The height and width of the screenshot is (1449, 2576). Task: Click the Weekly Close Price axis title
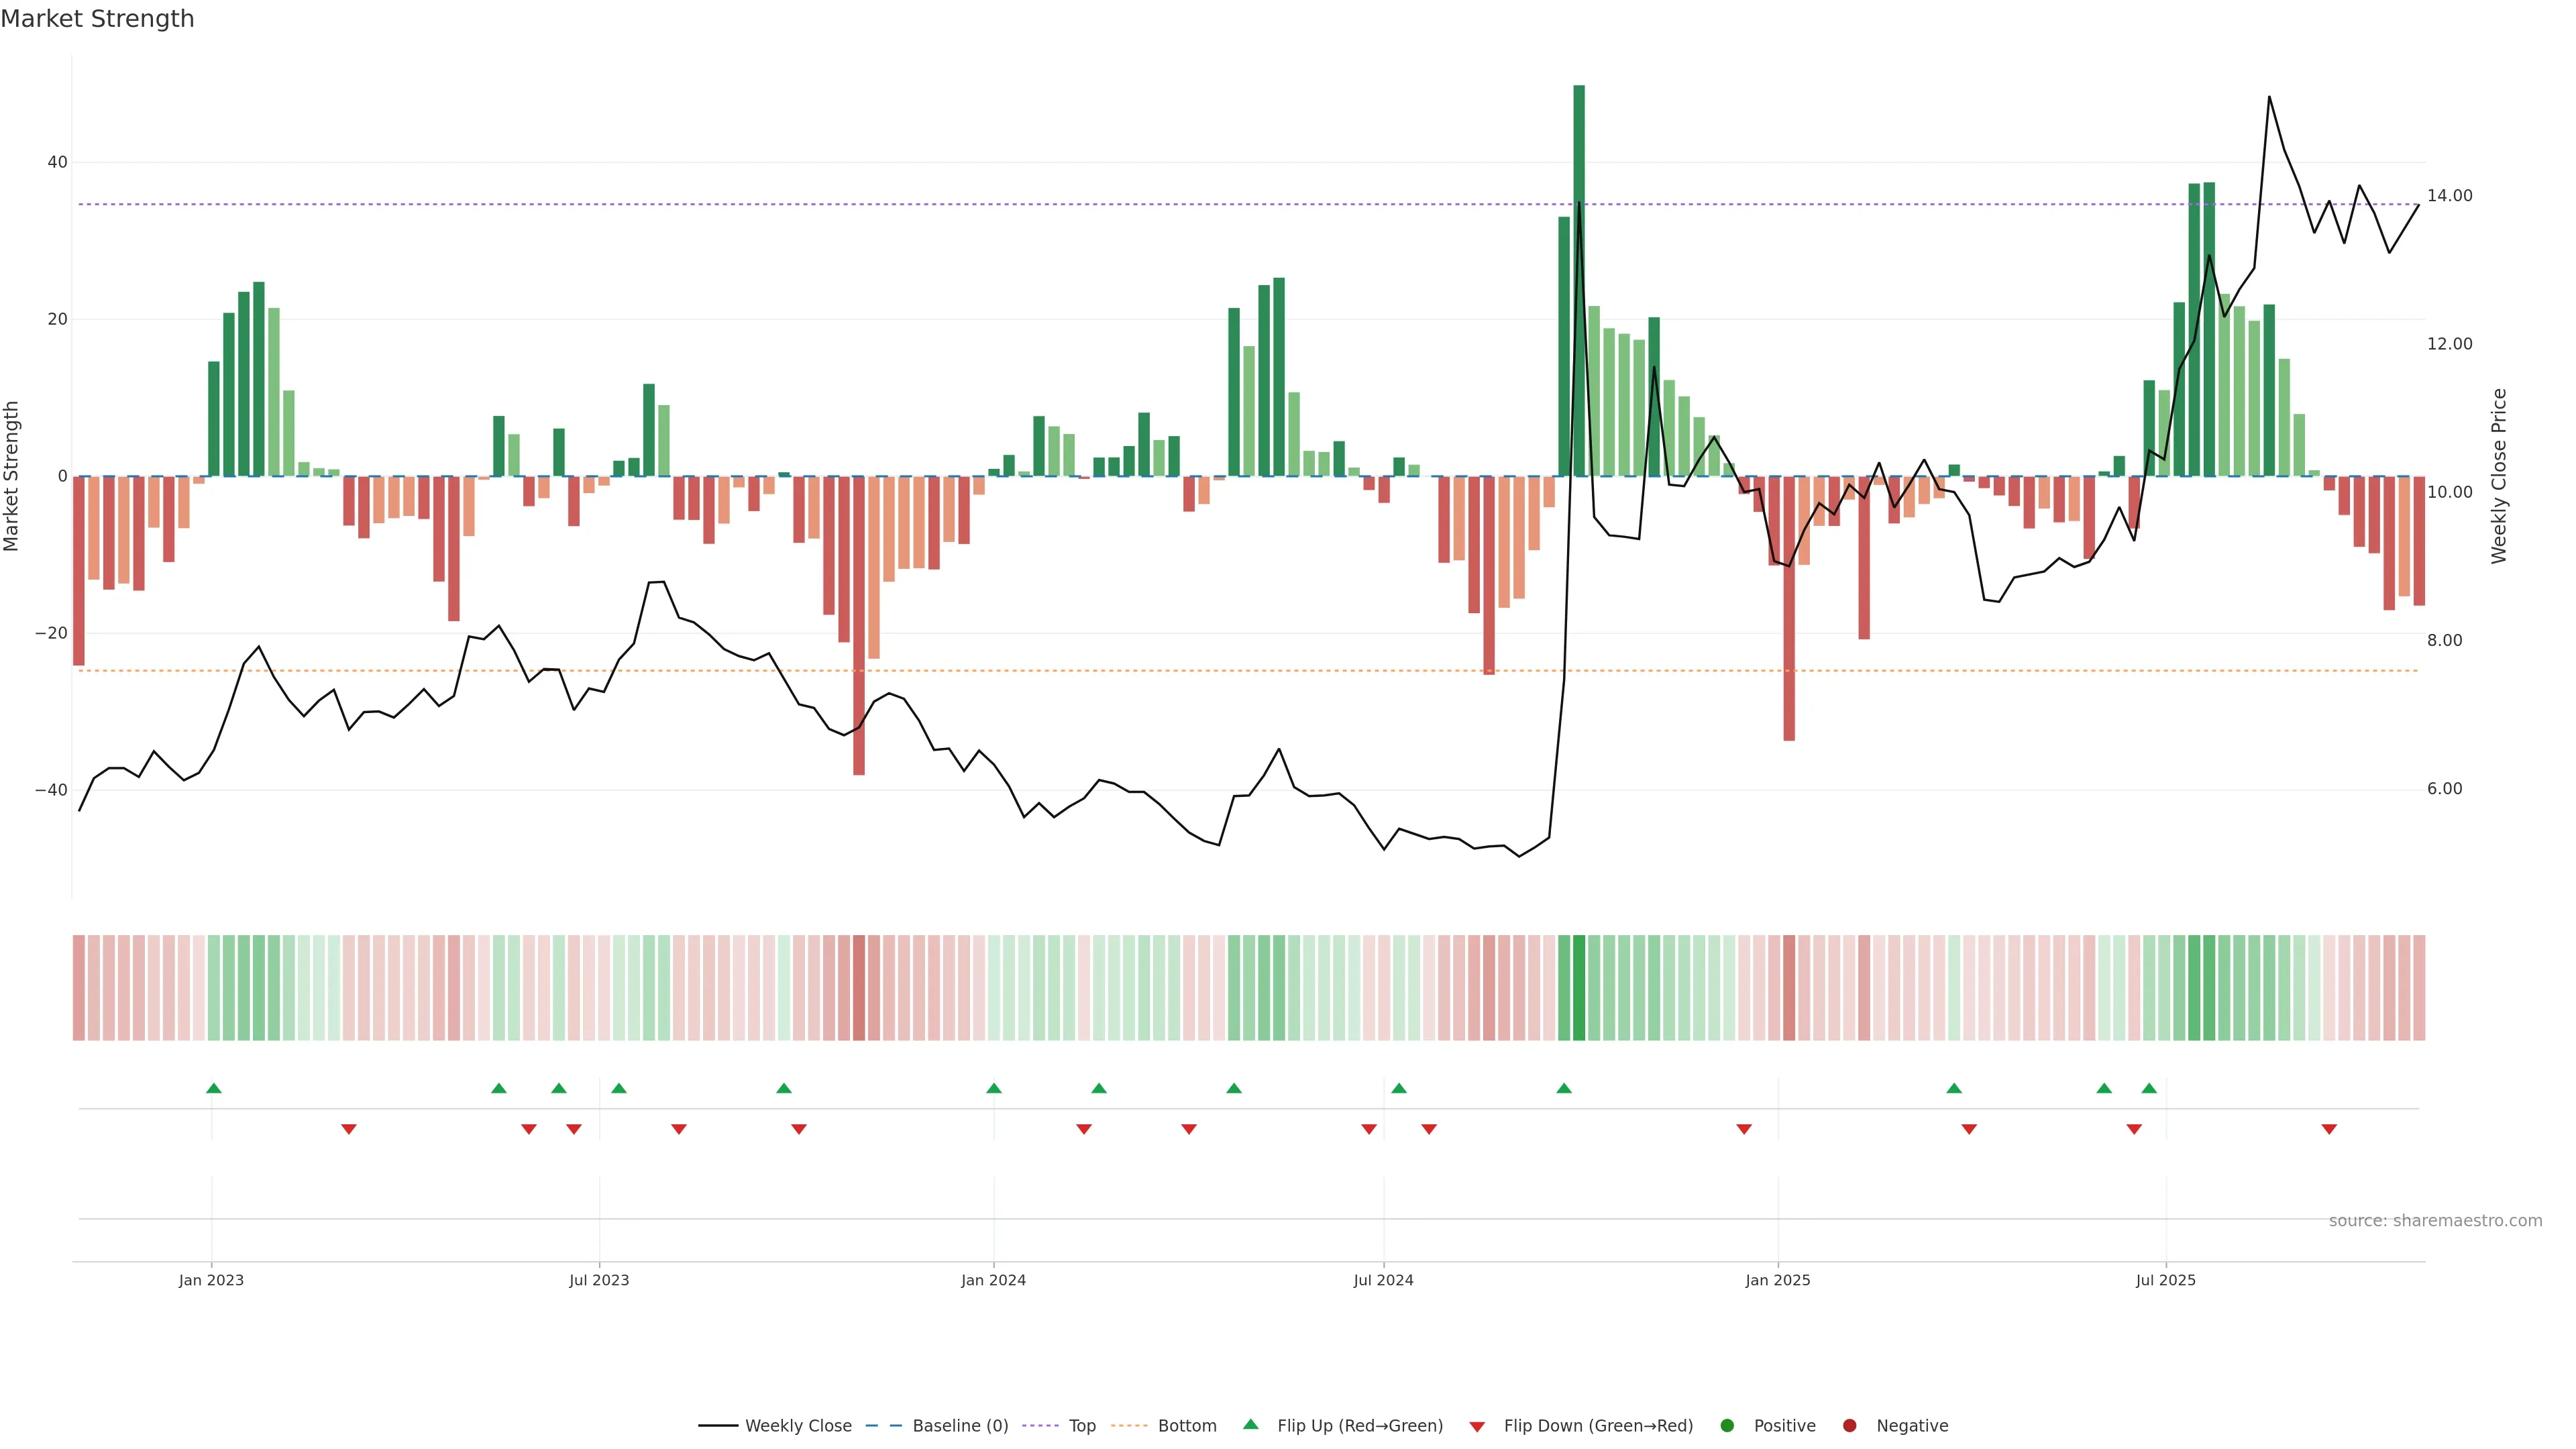pos(2499,476)
